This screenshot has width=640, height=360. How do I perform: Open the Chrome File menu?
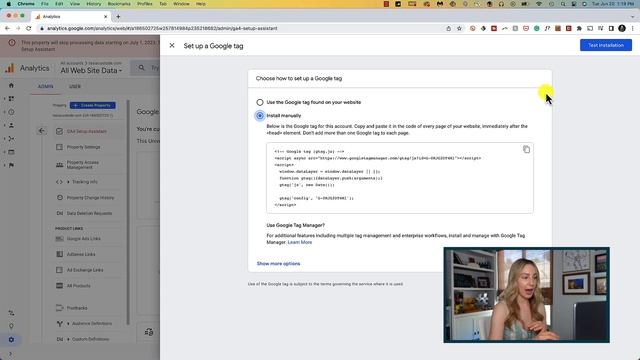(45, 4)
